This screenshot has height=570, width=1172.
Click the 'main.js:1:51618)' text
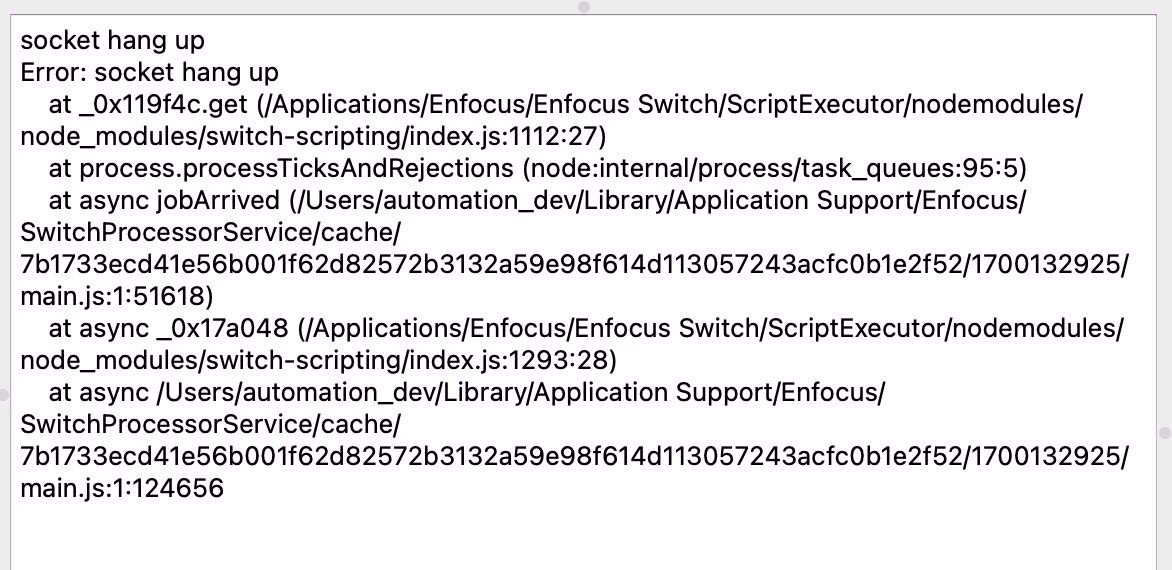click(116, 297)
